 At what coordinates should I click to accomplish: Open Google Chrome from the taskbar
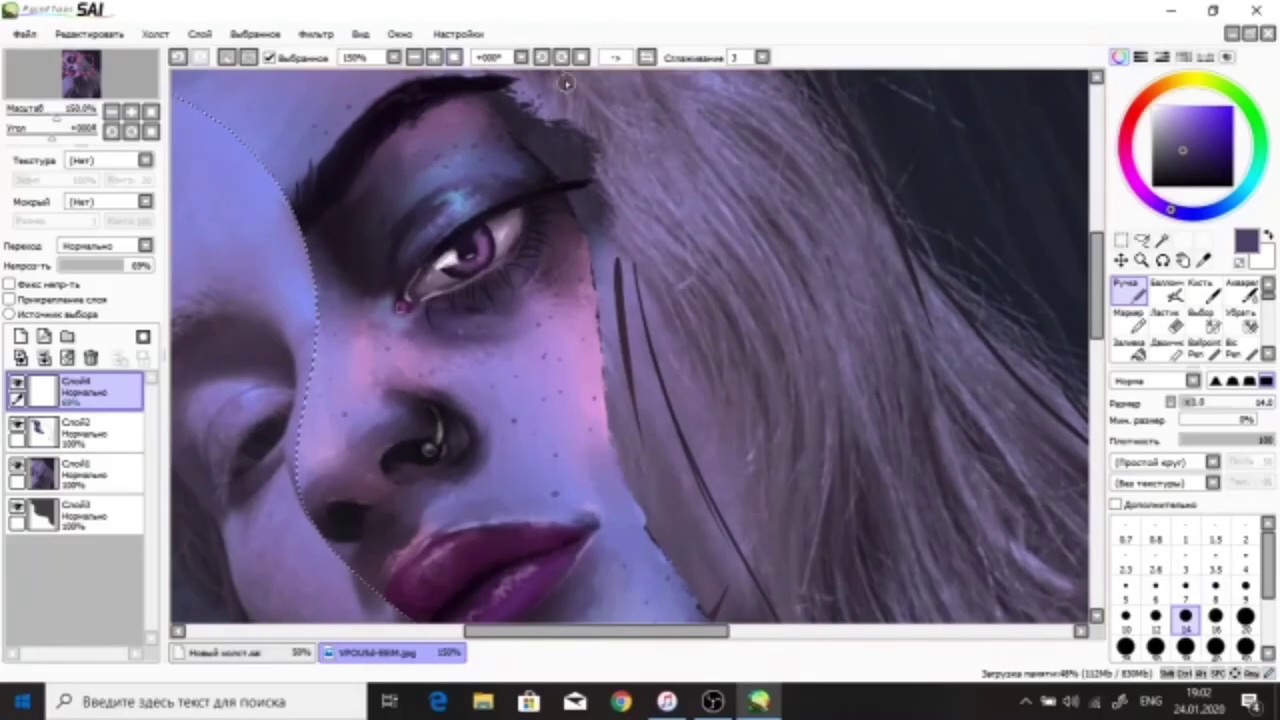coord(620,702)
